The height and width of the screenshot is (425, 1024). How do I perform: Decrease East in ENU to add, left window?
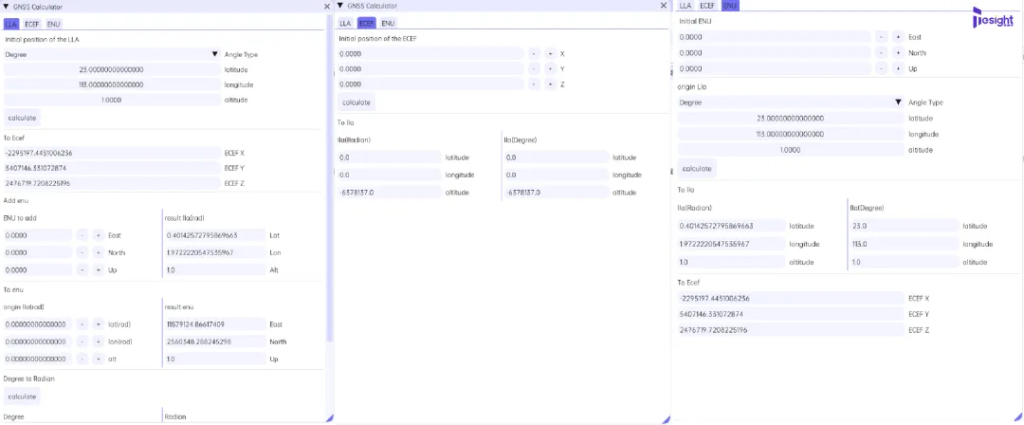pyautogui.click(x=82, y=235)
